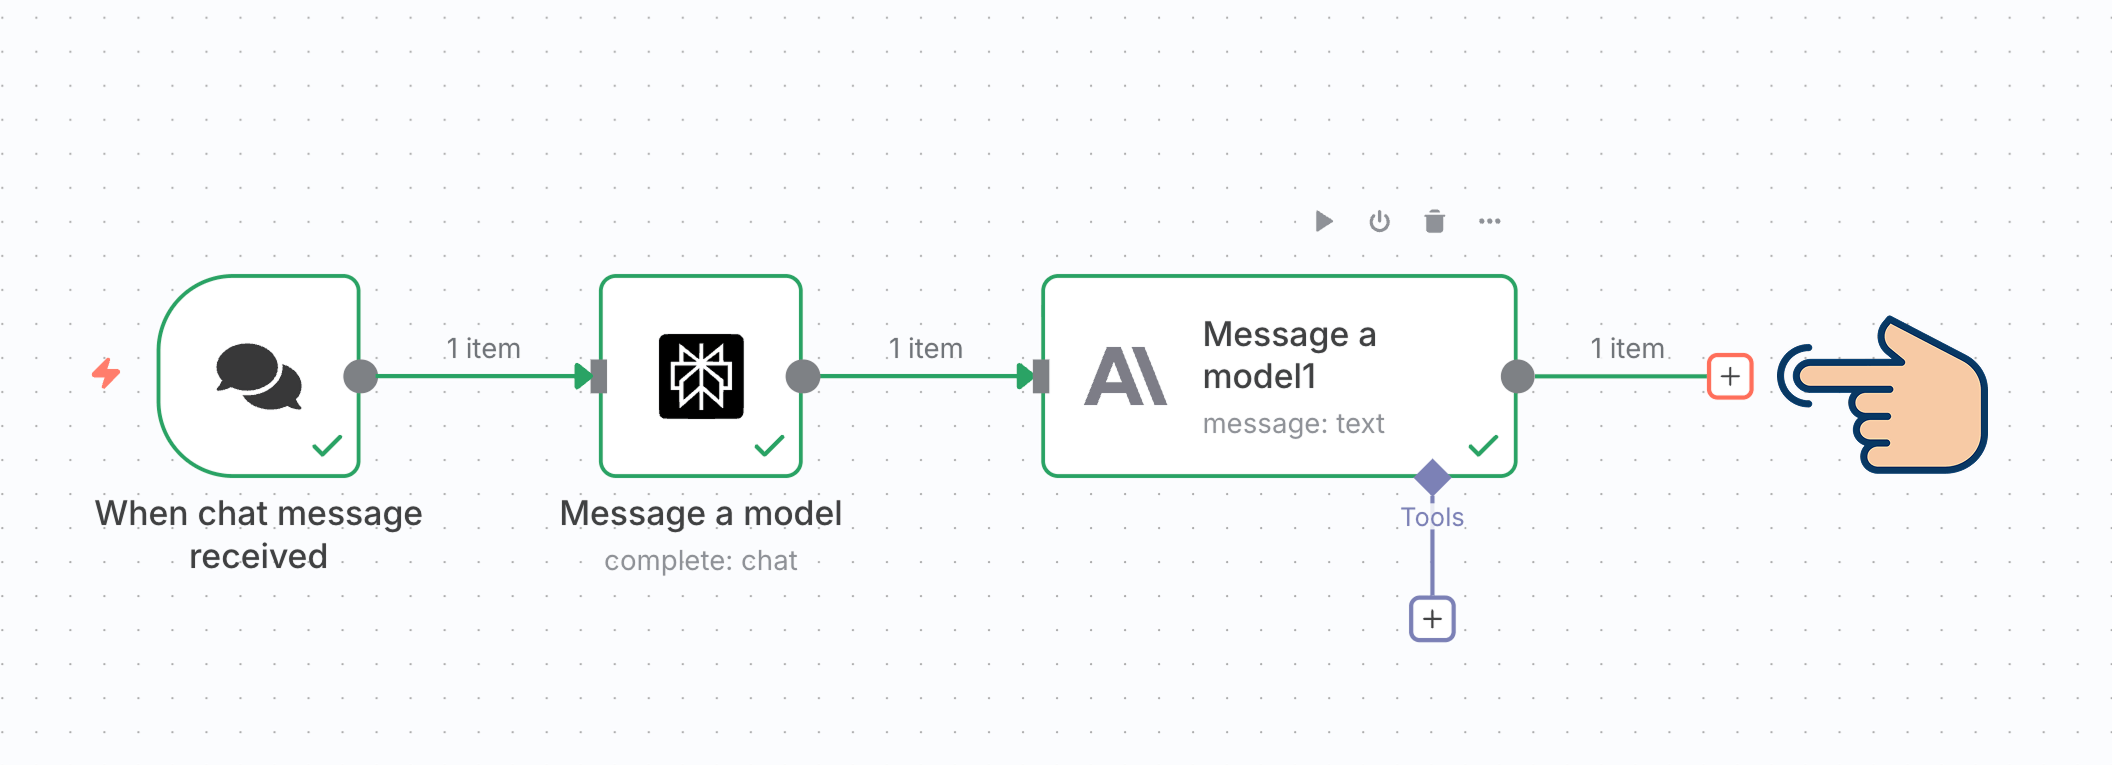The height and width of the screenshot is (765, 2112).
Task: Open the three-dots node options menu
Action: click(1489, 221)
